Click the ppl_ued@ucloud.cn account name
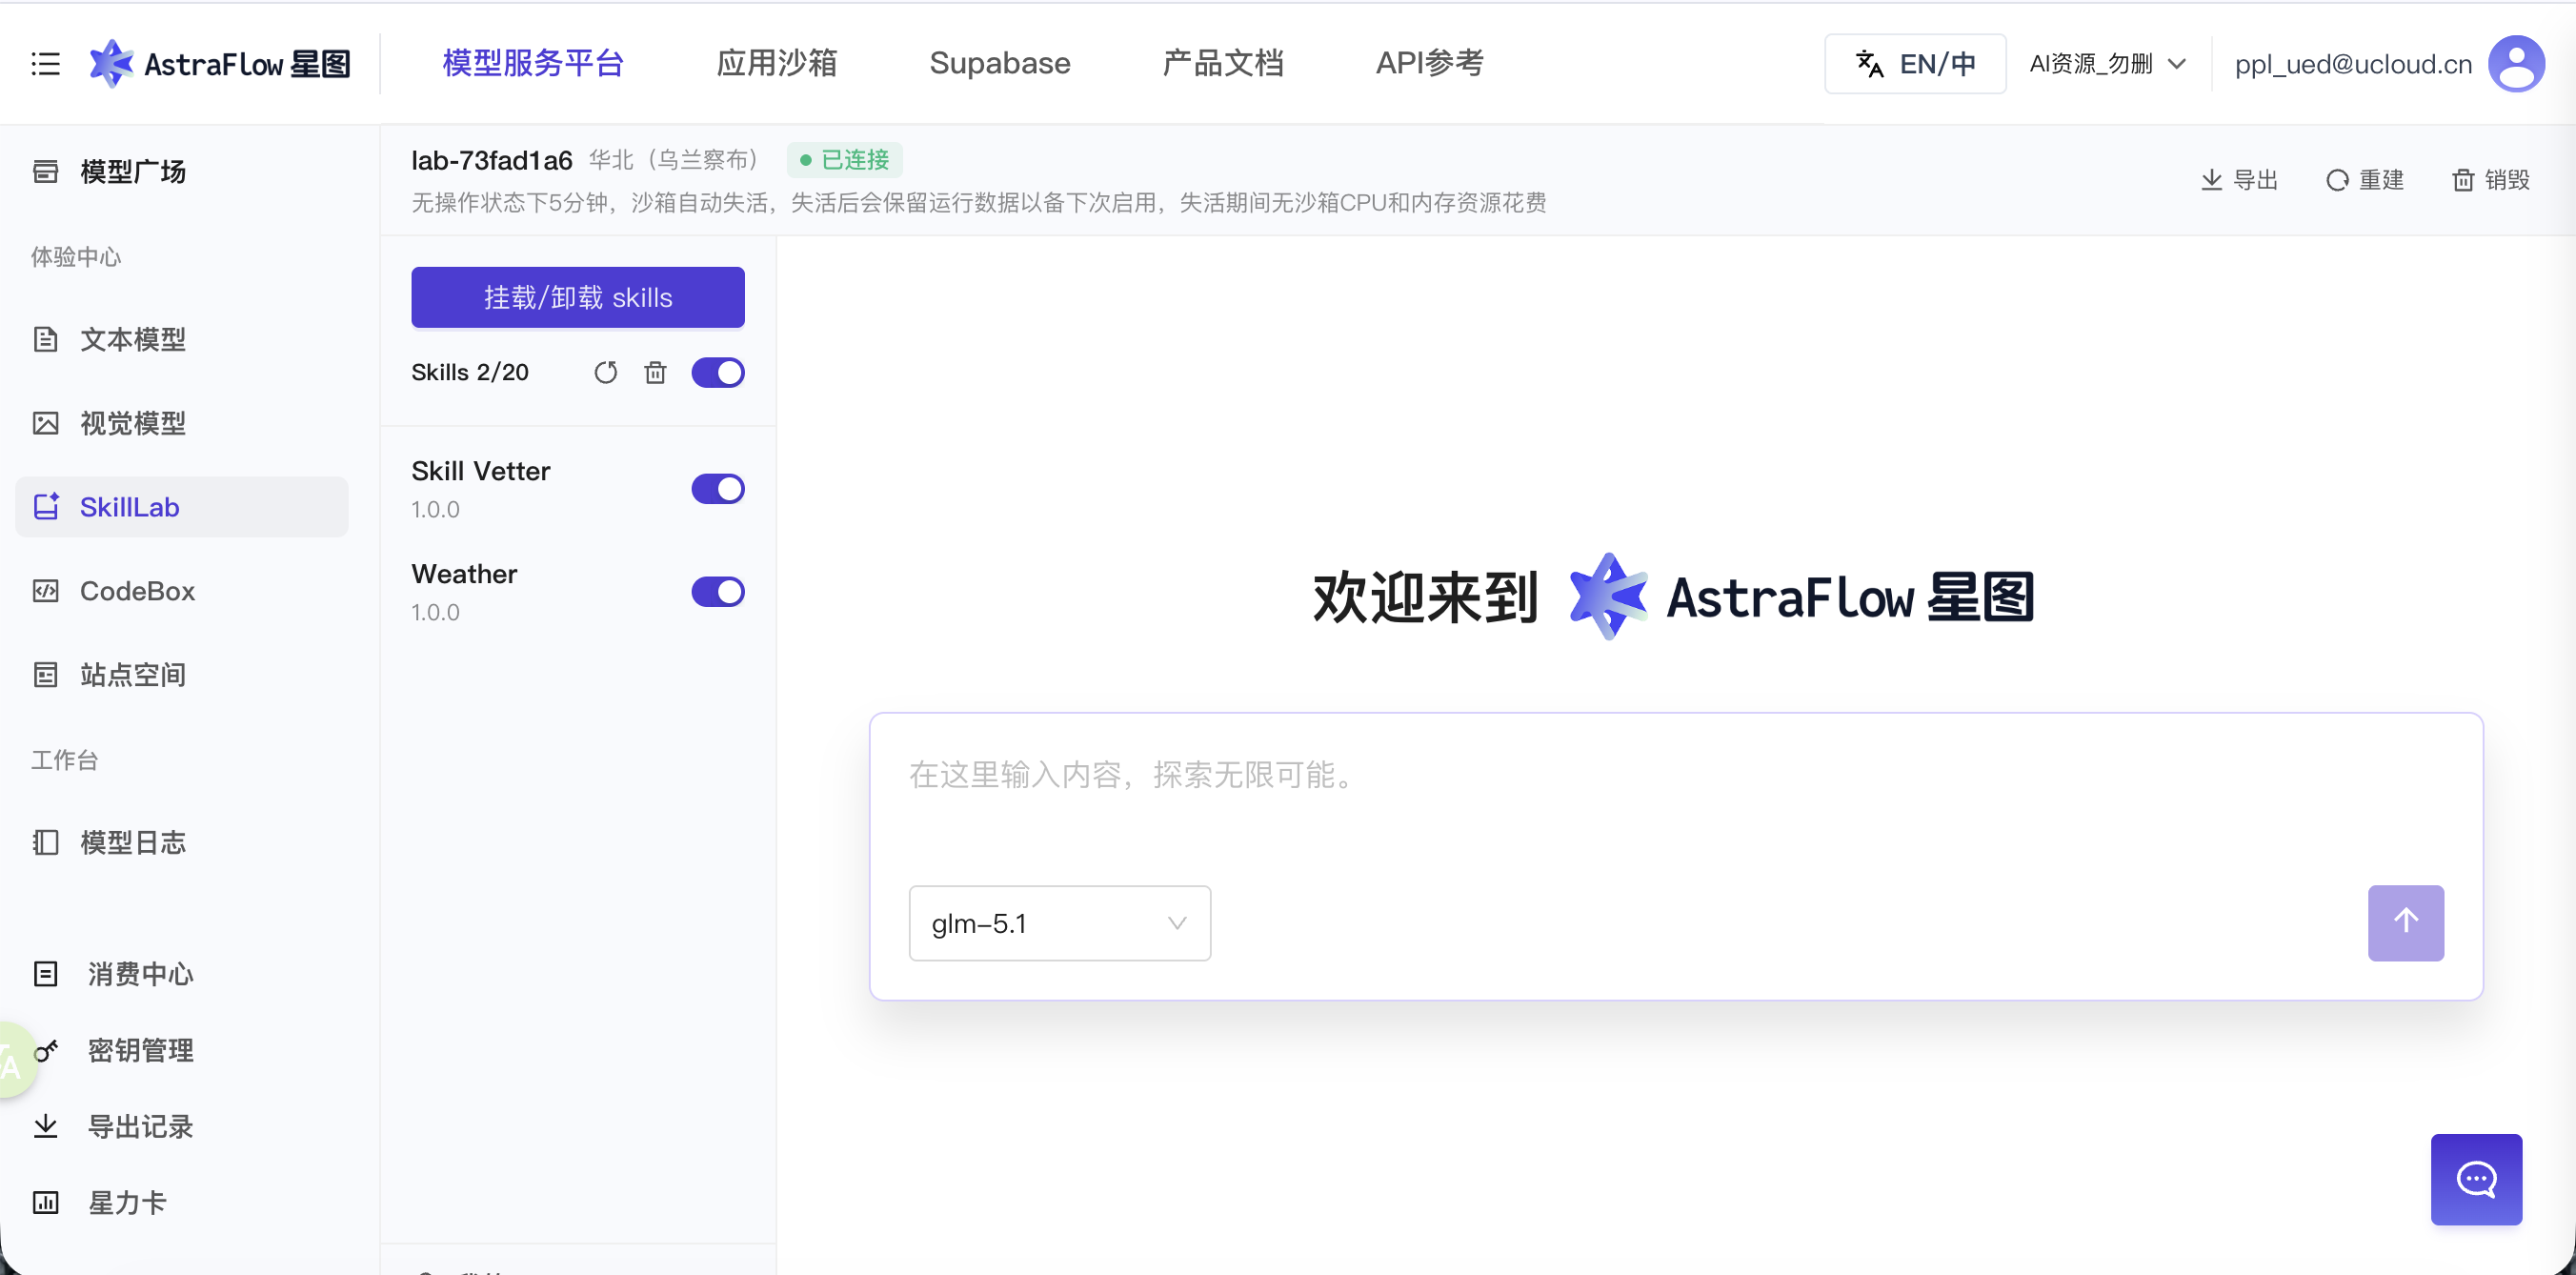Viewport: 2576px width, 1275px height. point(2353,64)
